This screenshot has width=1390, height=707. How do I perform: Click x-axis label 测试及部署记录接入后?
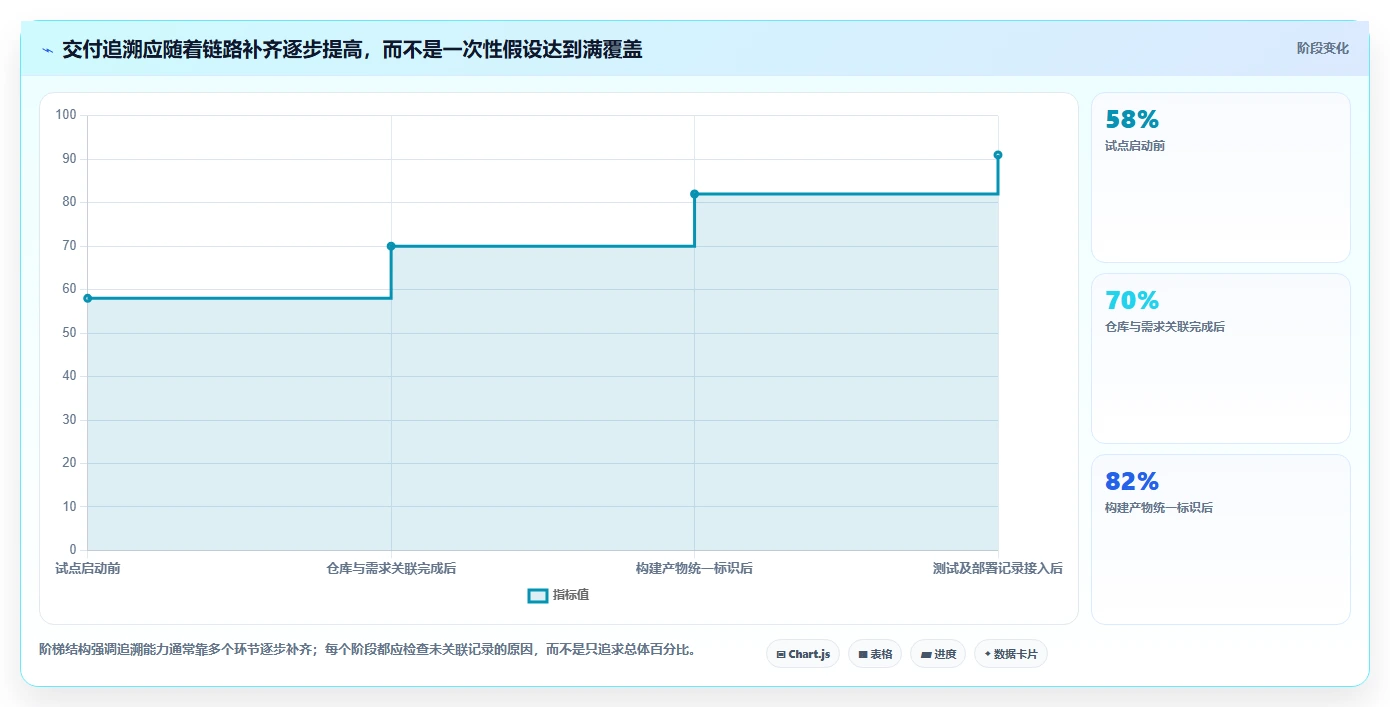click(x=998, y=569)
